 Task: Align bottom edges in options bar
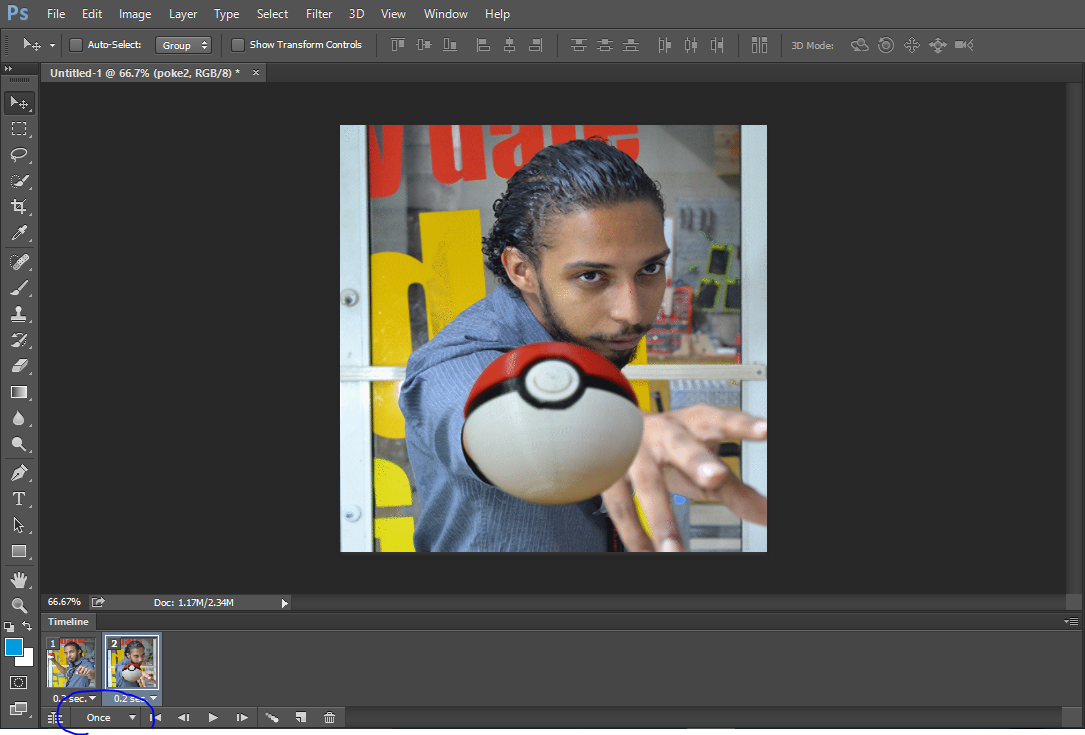pos(450,45)
